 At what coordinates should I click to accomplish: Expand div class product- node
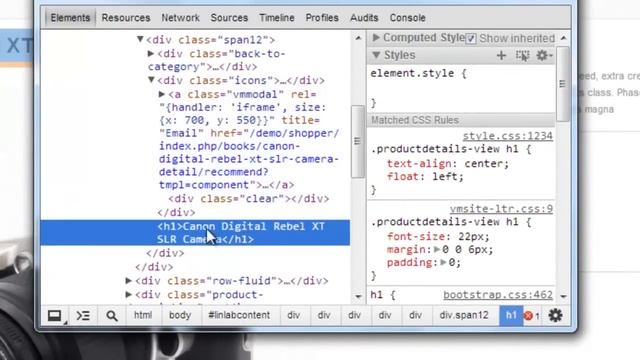coord(129,294)
